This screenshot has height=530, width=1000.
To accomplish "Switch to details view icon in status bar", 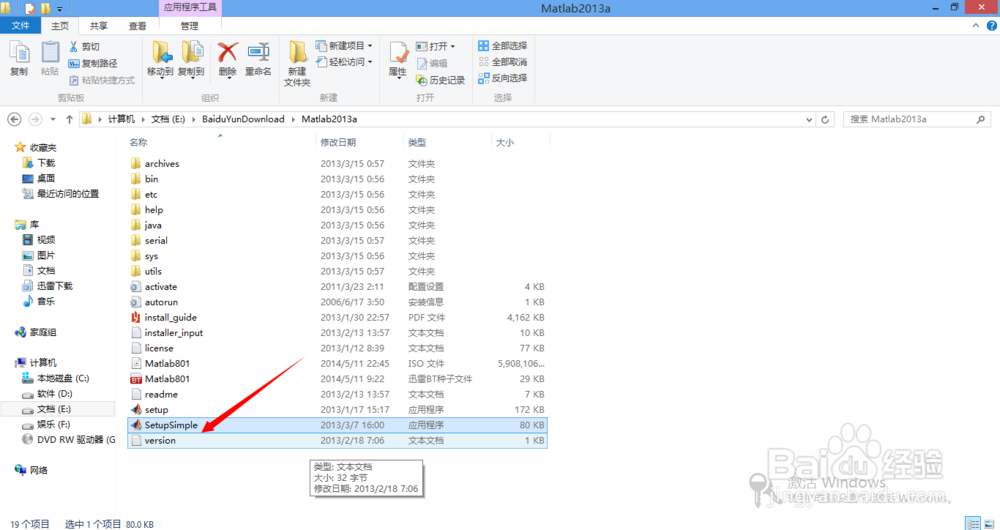I will point(973,523).
